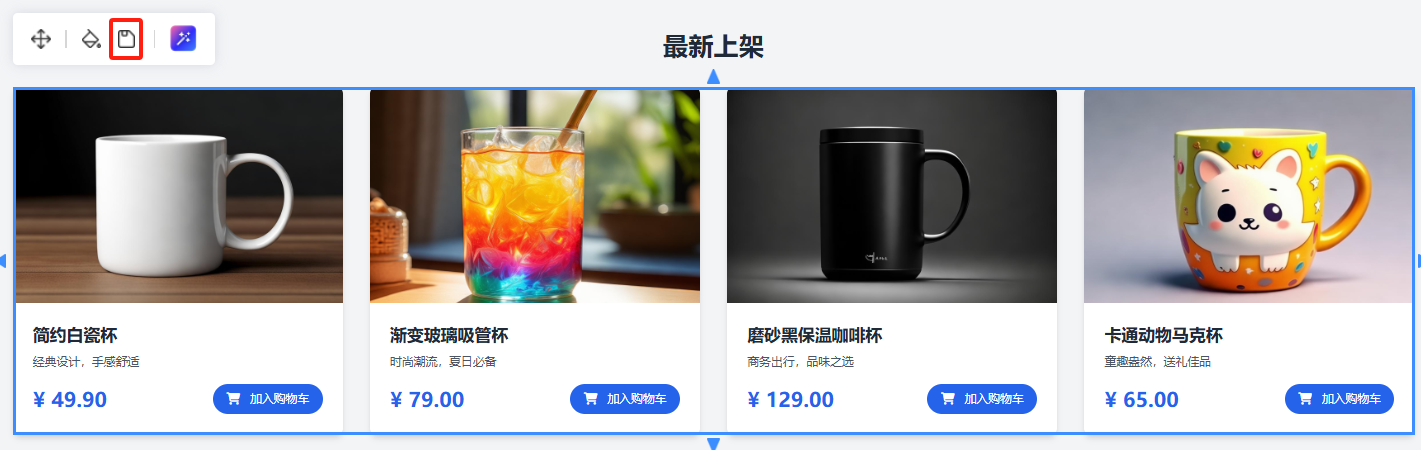Click the bottom blue triangle selection handle
The height and width of the screenshot is (450, 1421).
713,443
